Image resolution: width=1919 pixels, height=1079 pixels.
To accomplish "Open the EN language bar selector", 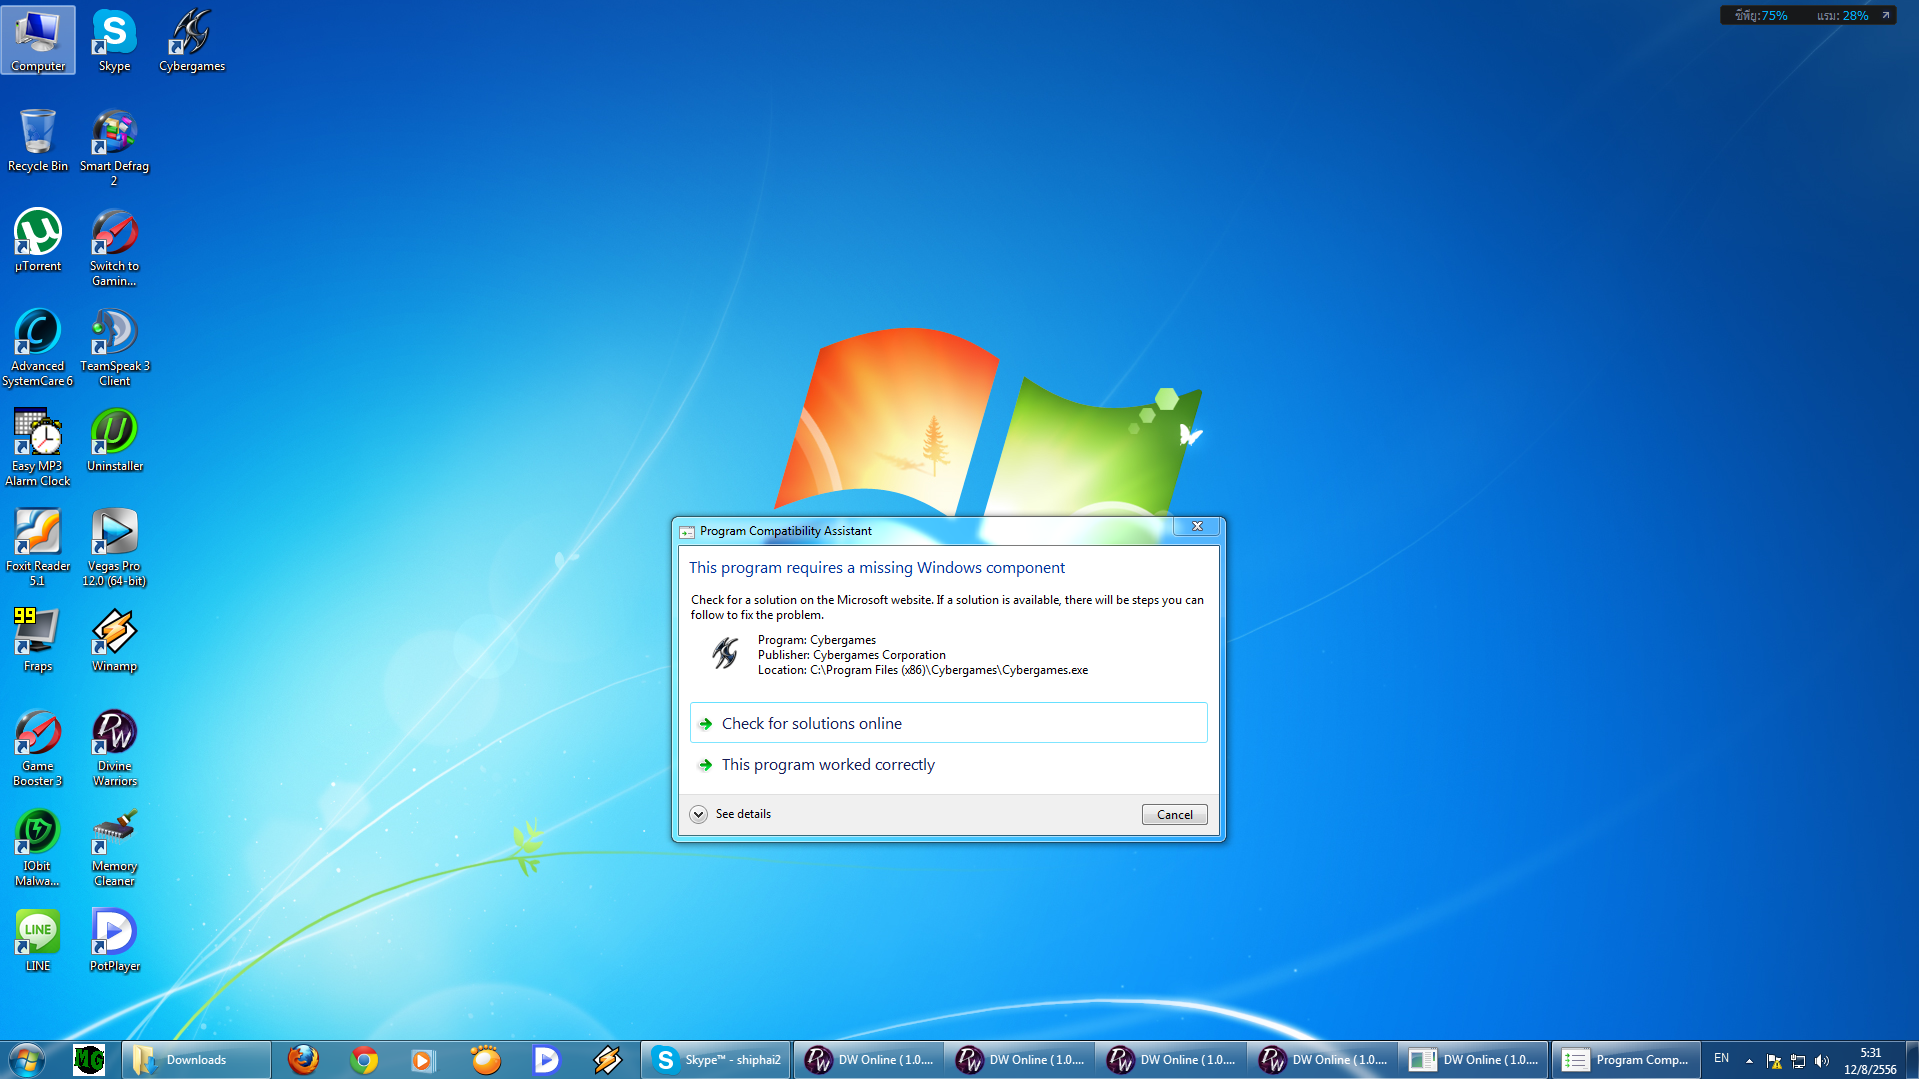I will [x=1721, y=1059].
